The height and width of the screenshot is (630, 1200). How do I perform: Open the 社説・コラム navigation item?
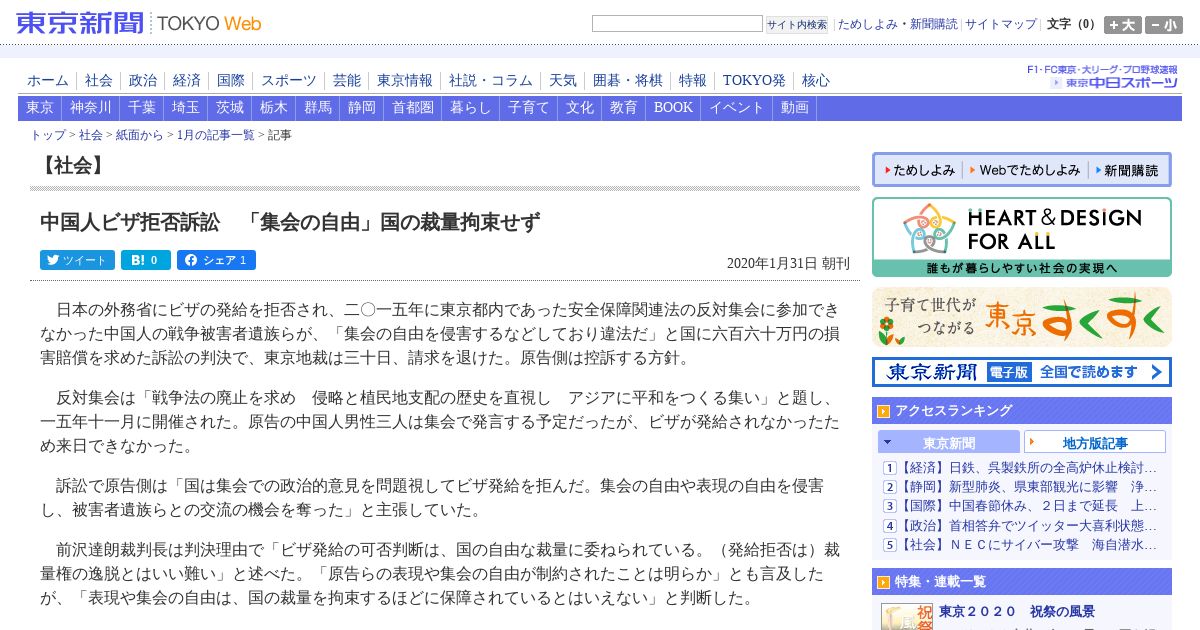point(491,81)
